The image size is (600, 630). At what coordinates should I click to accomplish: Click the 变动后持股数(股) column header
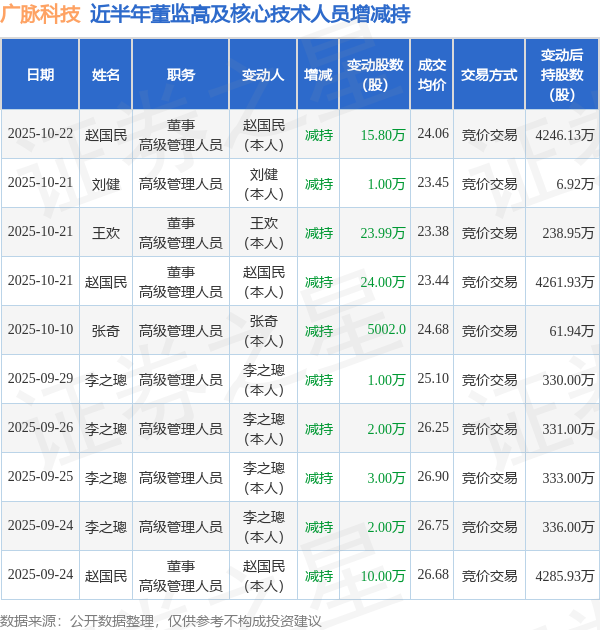[x=562, y=75]
